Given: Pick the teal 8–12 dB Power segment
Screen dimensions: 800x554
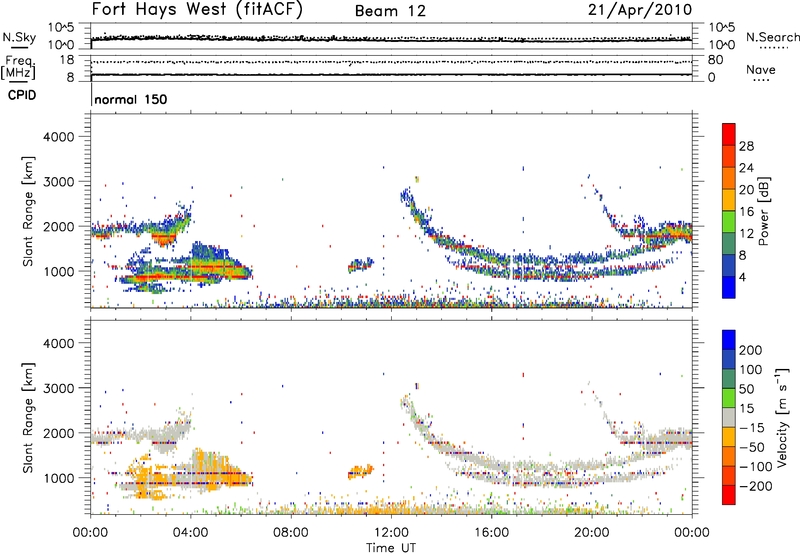Looking at the screenshot, I should coord(729,244).
